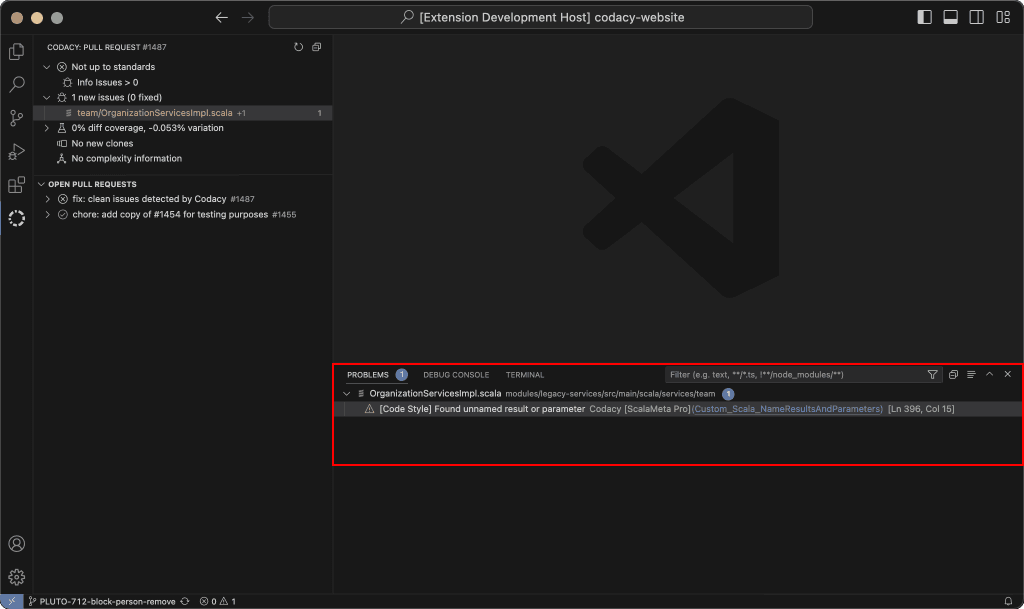This screenshot has width=1024, height=609.
Task: Open Run and Debug view
Action: [x=16, y=152]
